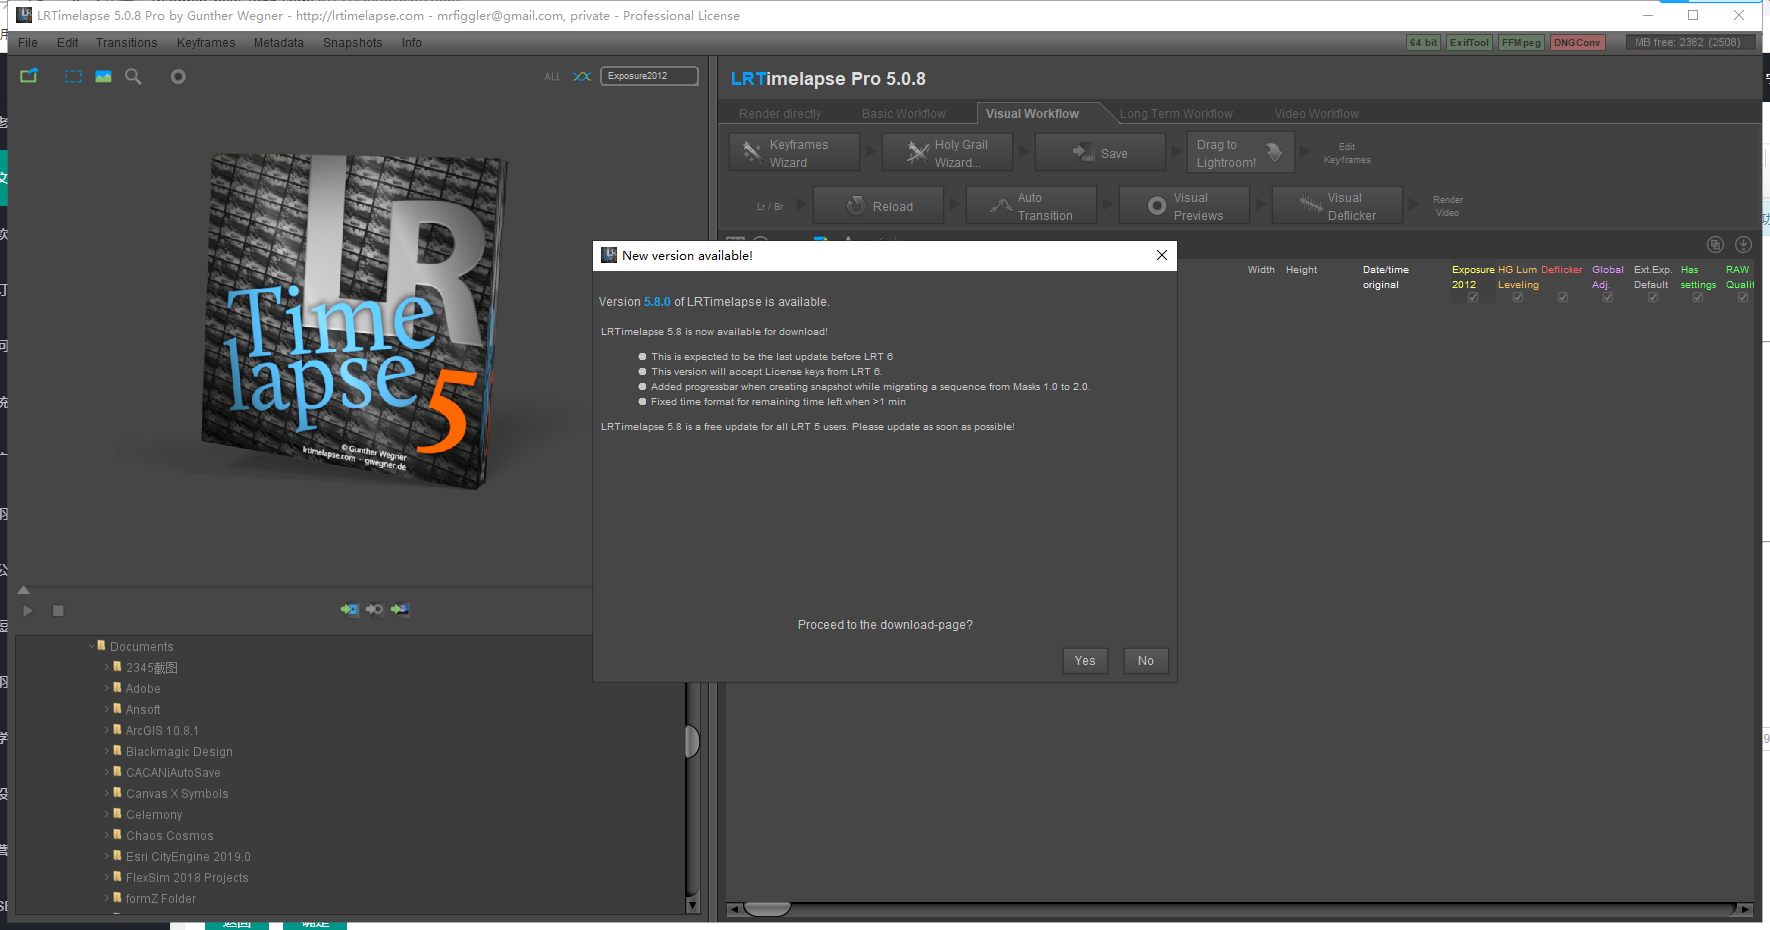The image size is (1770, 930).
Task: Select the dashed rectangle selection icon
Action: click(x=74, y=76)
